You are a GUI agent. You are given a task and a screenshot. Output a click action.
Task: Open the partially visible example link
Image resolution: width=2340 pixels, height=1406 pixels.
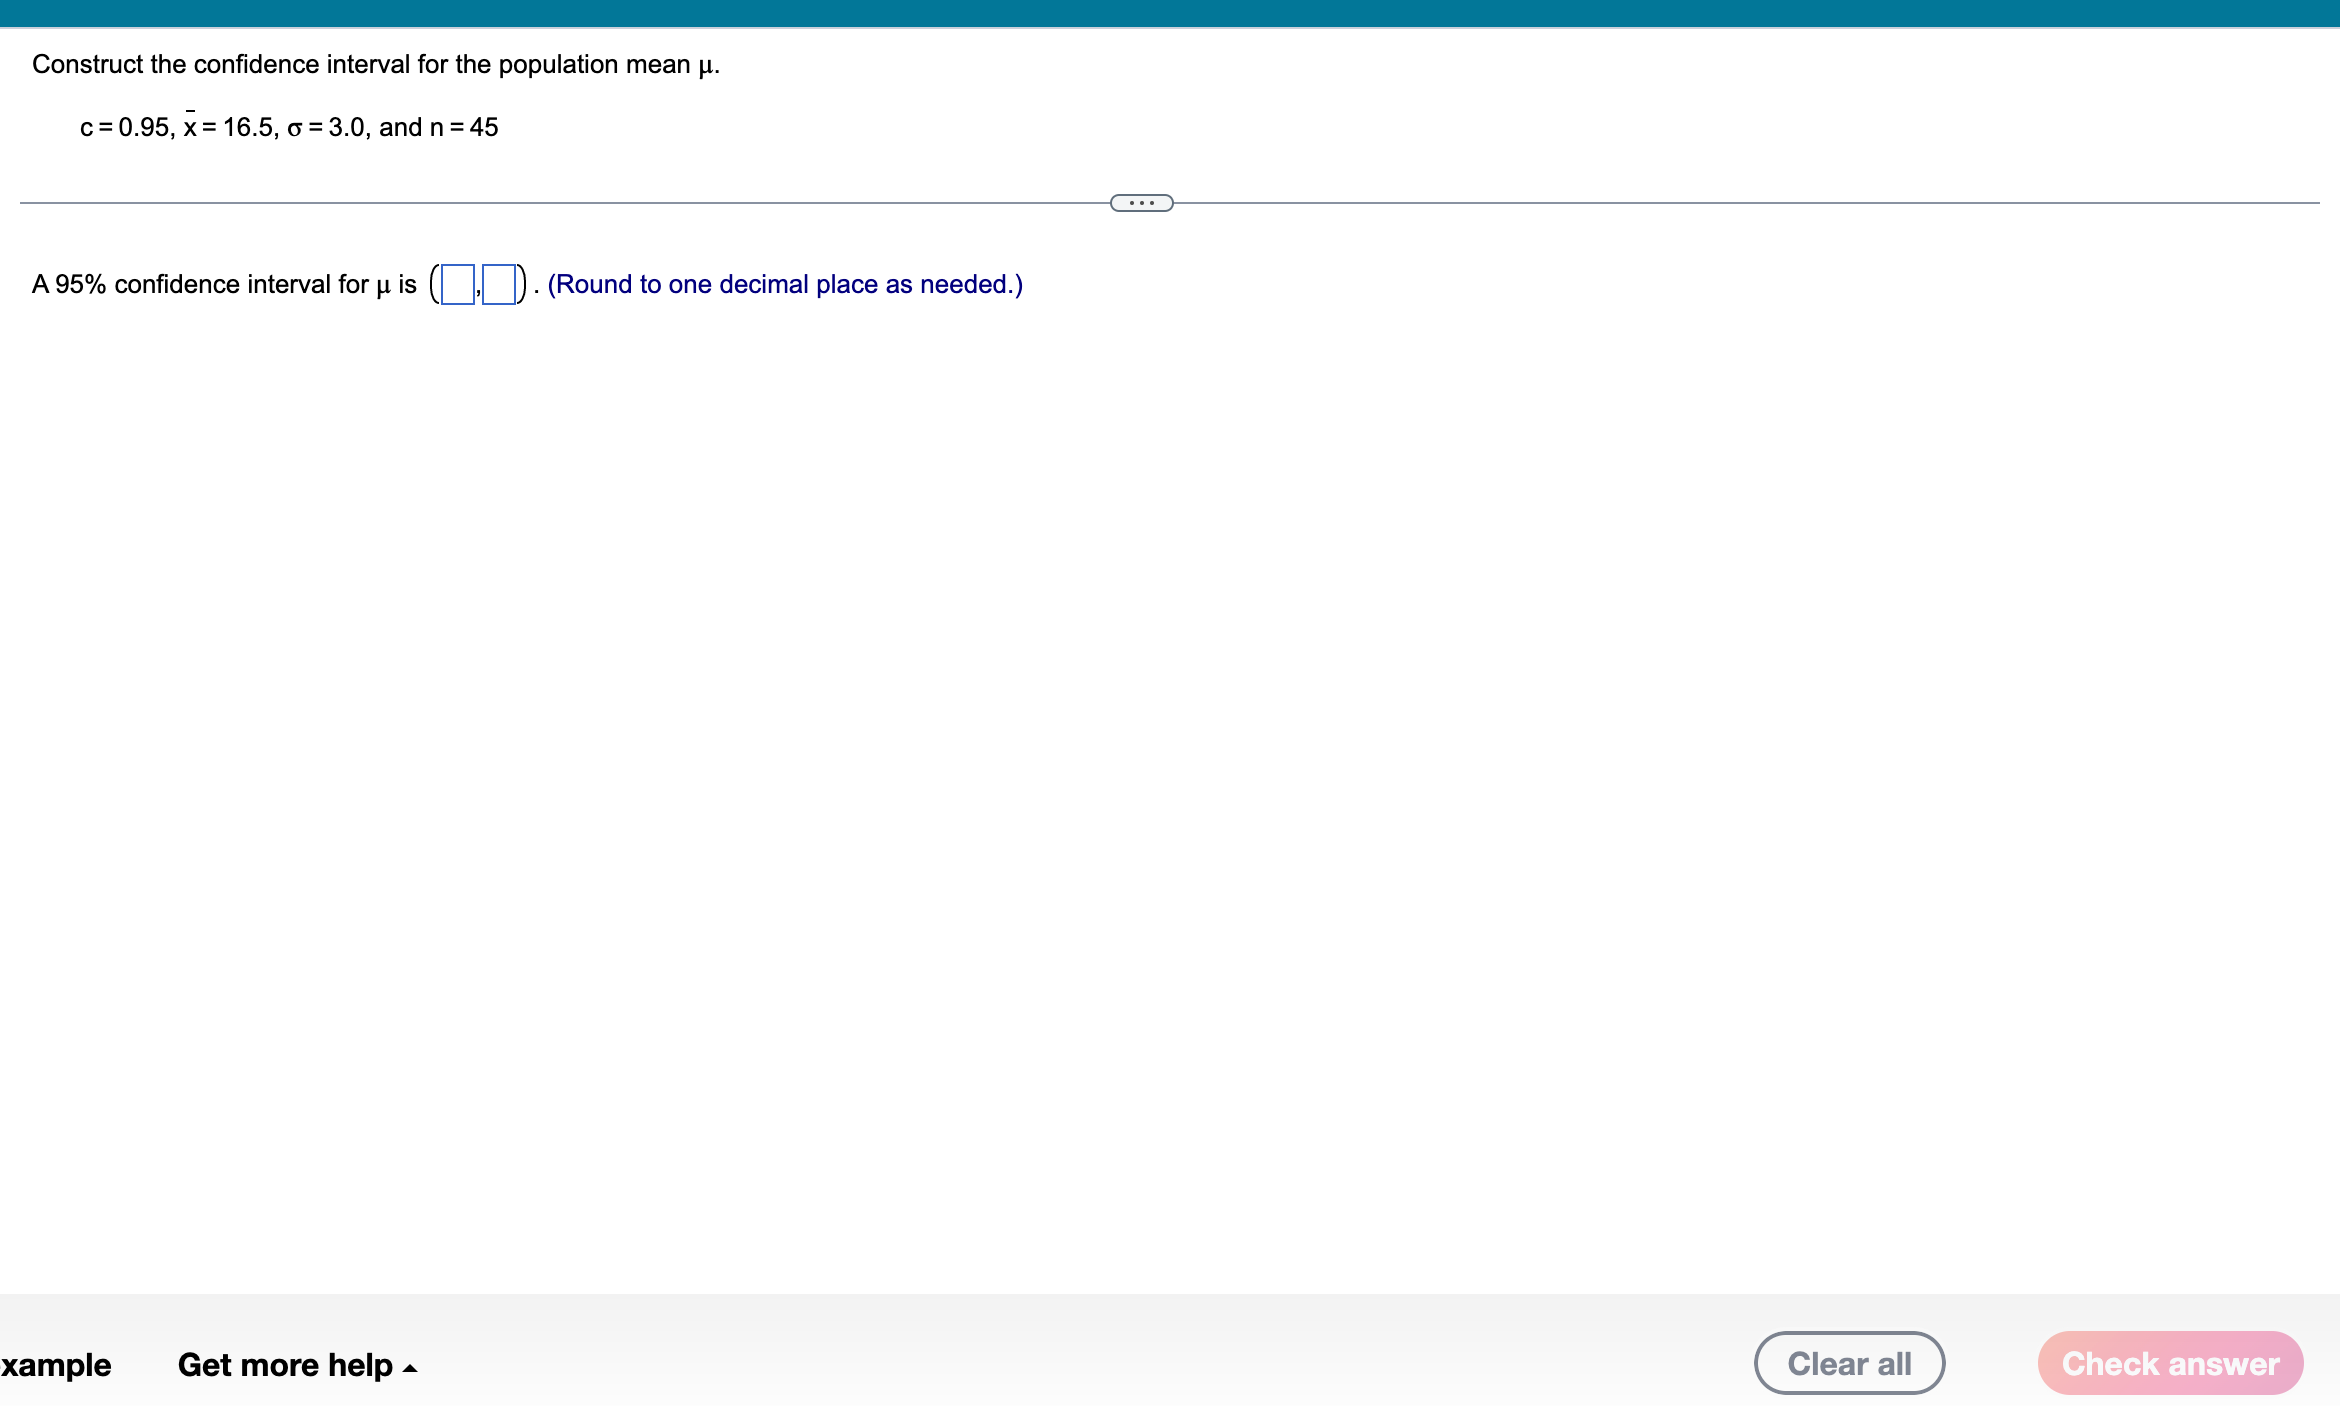(x=56, y=1364)
